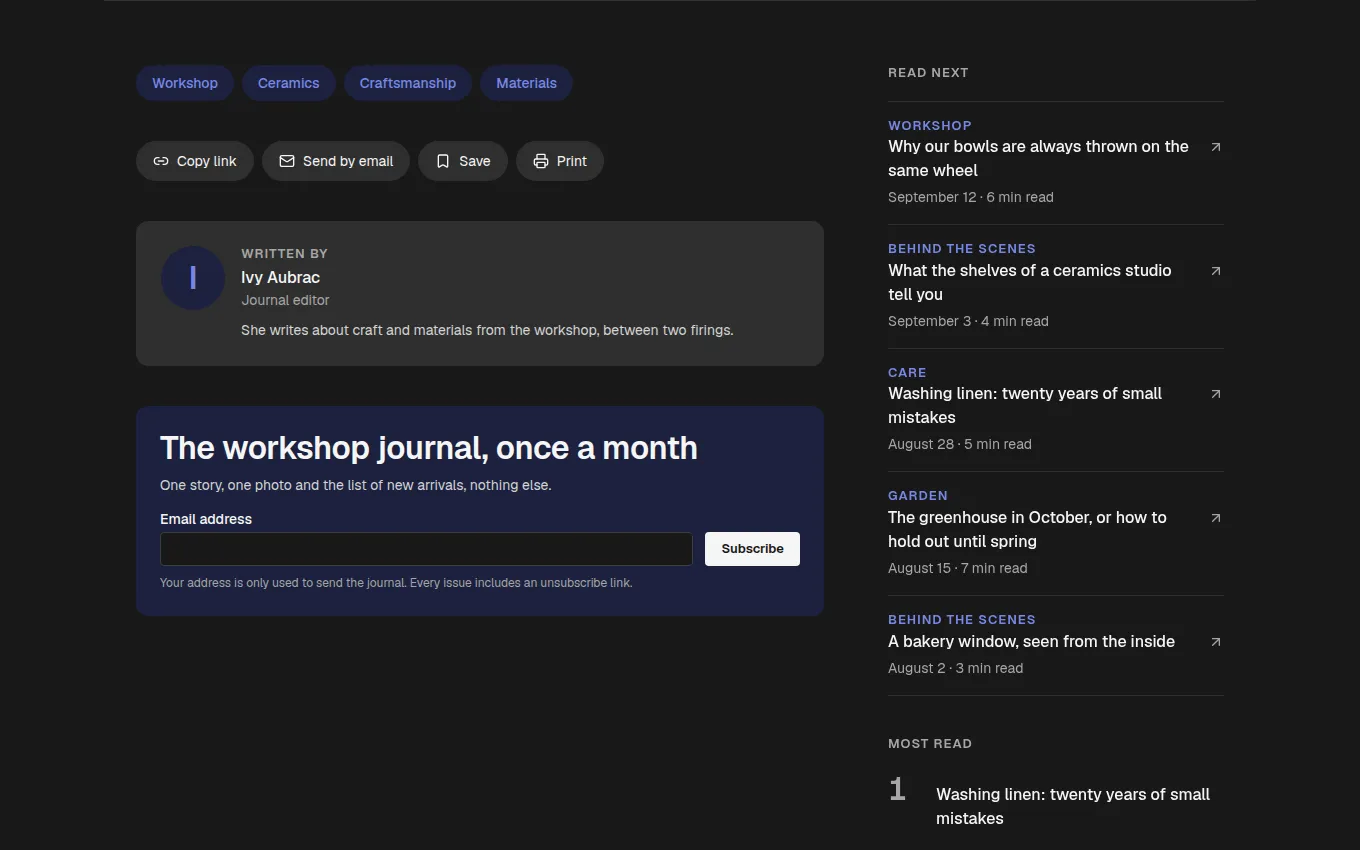Click the 'September 3 · 4 min read' text
Screen dimensions: 1360x850
click(x=968, y=321)
